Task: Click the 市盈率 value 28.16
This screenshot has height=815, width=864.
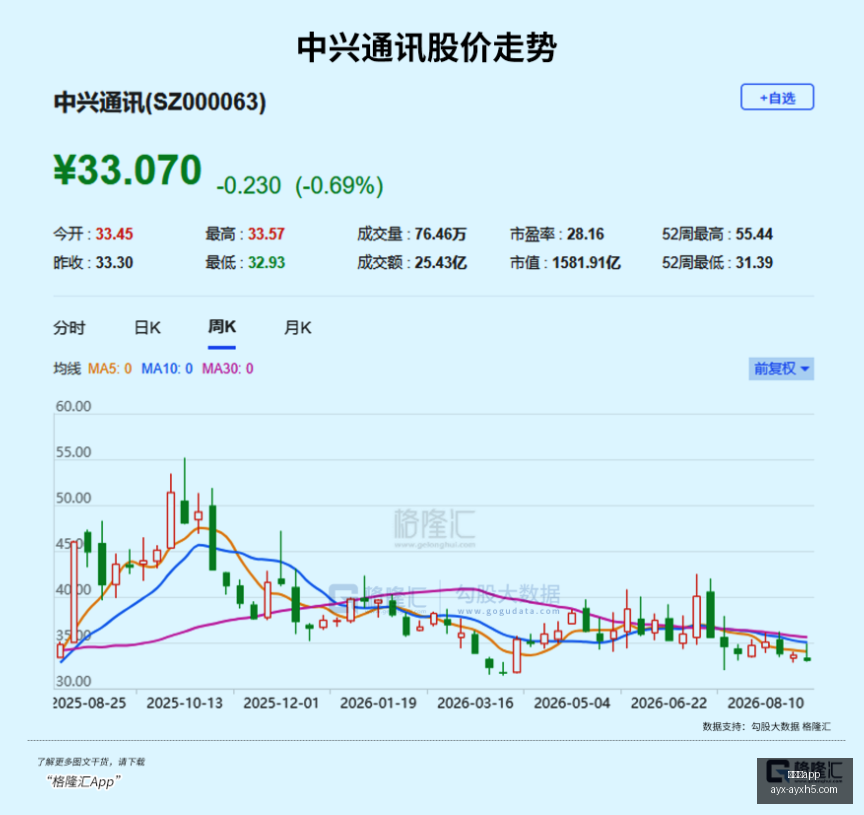Action: 585,234
